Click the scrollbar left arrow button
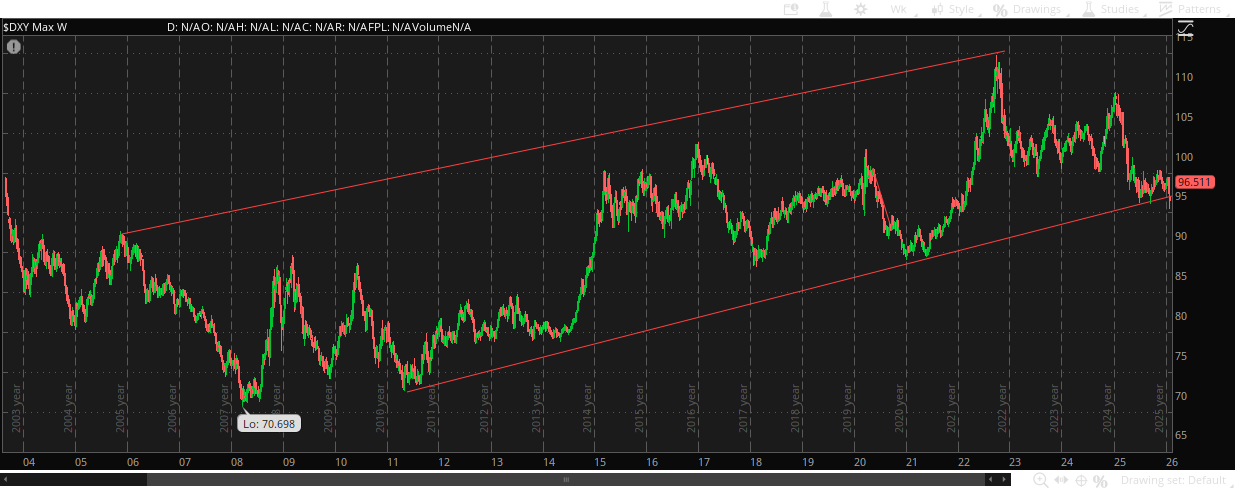 (6, 481)
